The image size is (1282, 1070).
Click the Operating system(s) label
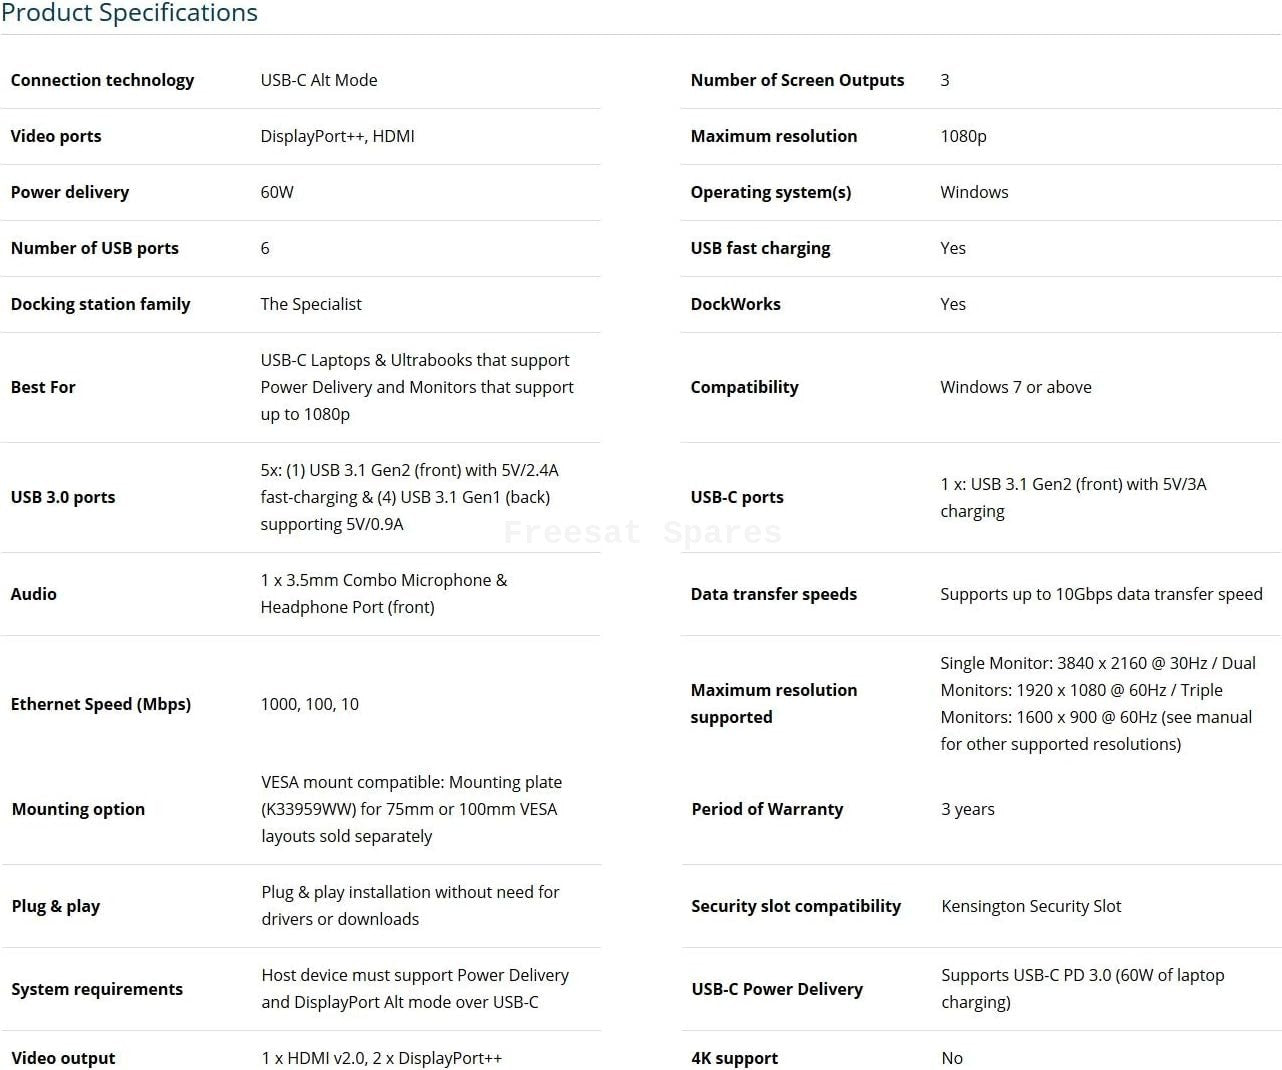pos(771,192)
